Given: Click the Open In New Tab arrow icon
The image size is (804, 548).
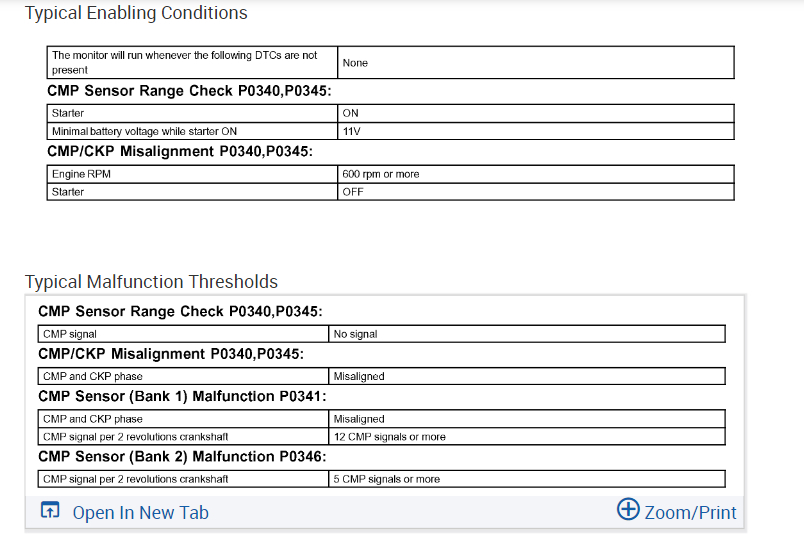Looking at the screenshot, I should click(50, 512).
